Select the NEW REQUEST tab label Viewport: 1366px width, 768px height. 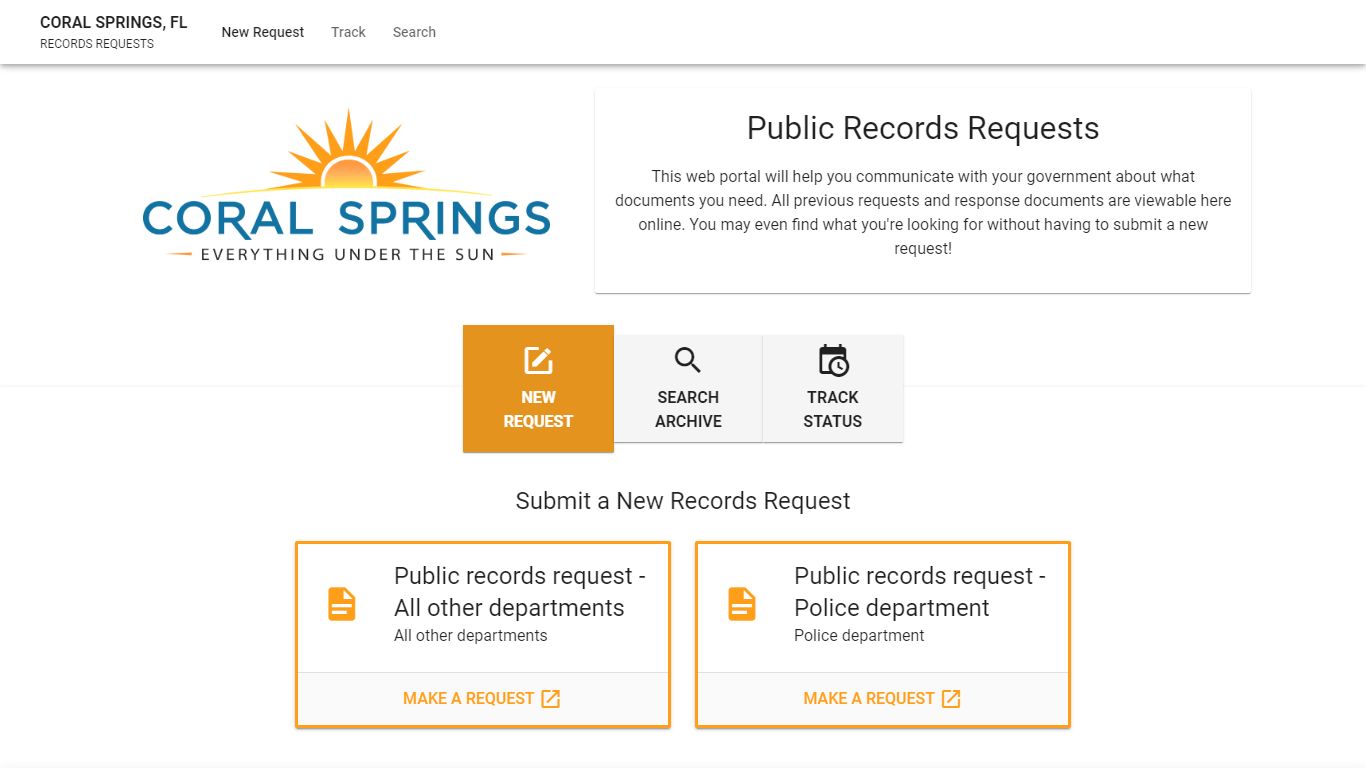point(538,409)
